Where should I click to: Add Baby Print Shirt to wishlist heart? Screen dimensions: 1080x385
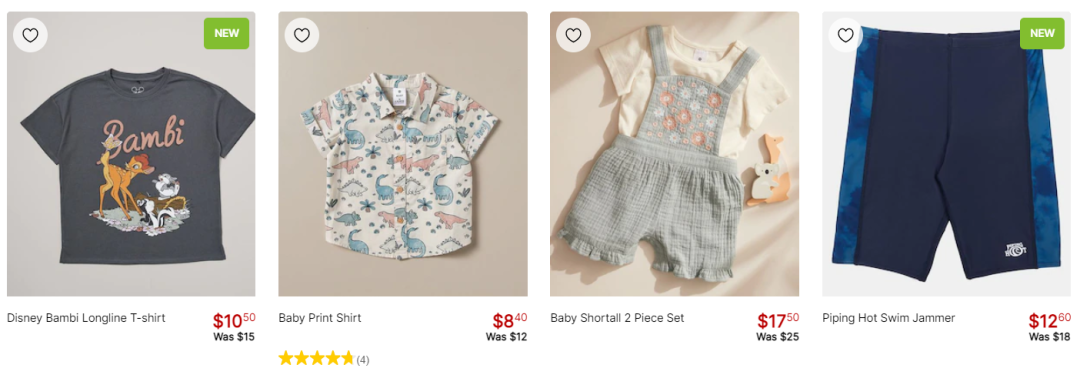tap(302, 35)
